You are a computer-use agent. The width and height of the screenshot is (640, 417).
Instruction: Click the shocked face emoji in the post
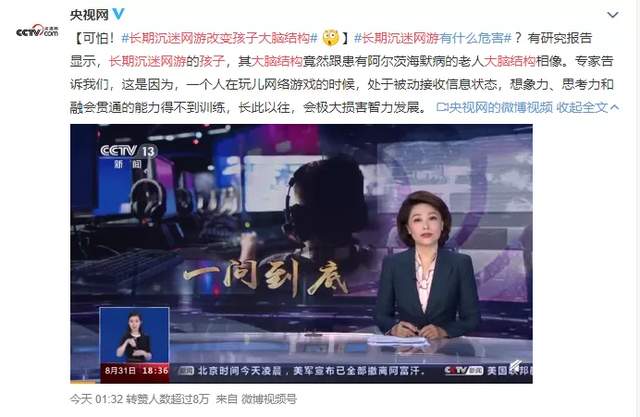tap(331, 38)
